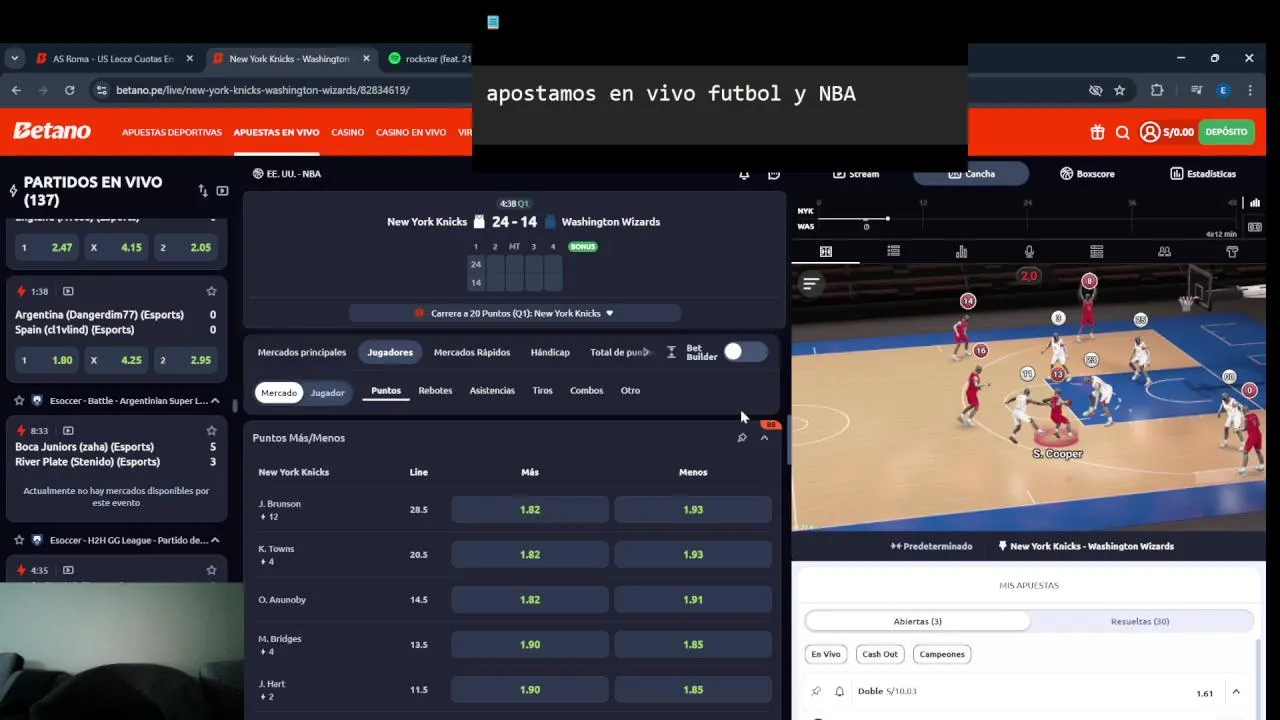Pin the Doble bet in Mis Apuestas
Image resolution: width=1280 pixels, height=720 pixels.
pyautogui.click(x=816, y=691)
